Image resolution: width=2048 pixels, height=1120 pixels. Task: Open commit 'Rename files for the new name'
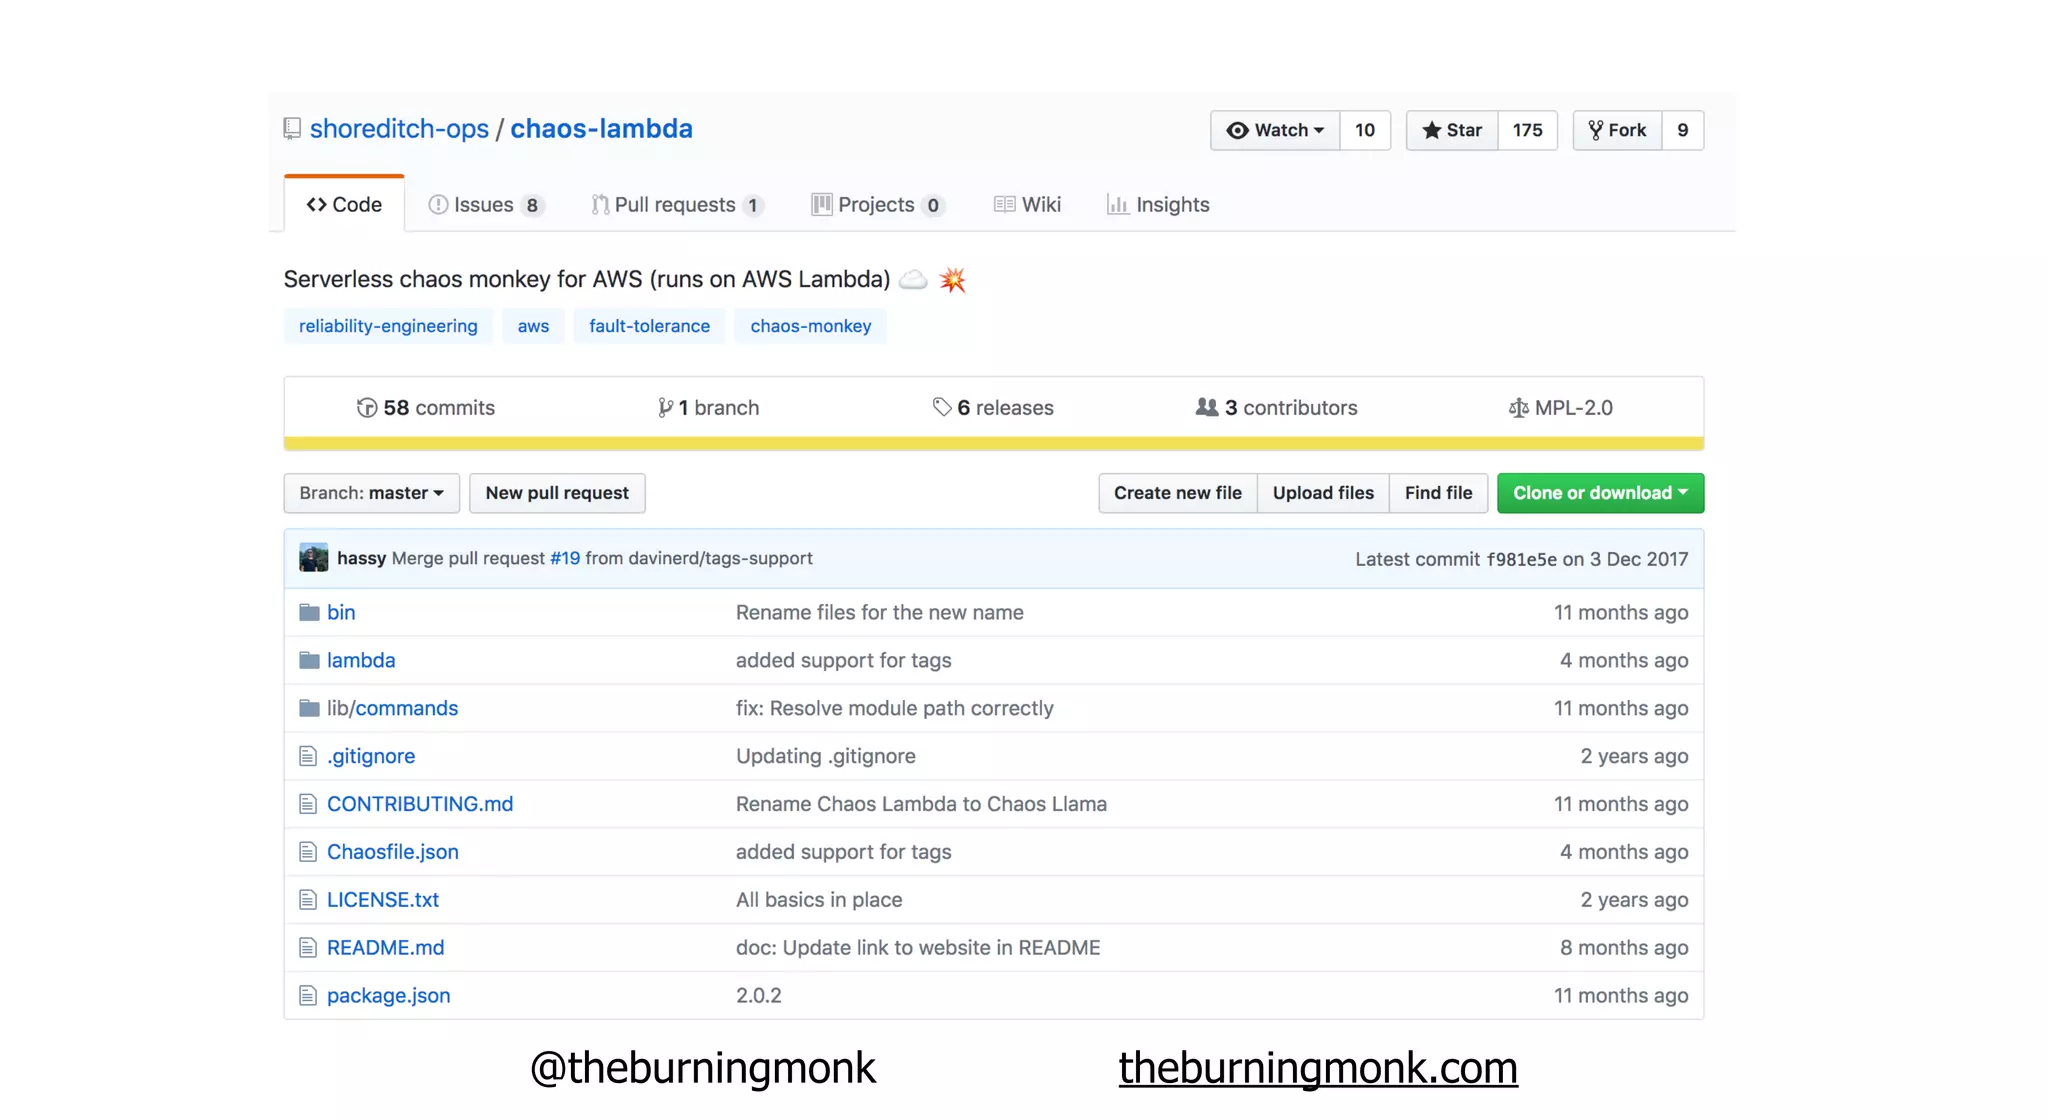coord(880,612)
